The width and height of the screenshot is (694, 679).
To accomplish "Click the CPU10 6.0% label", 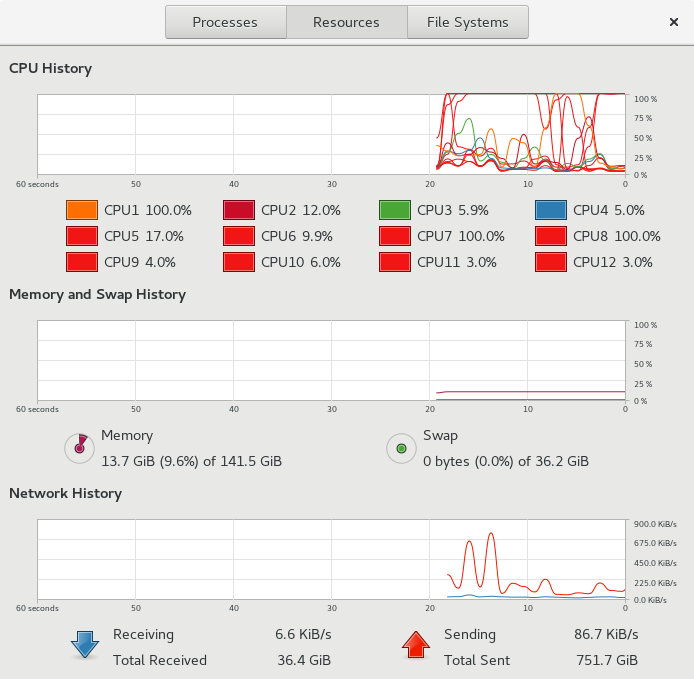I will click(x=301, y=262).
